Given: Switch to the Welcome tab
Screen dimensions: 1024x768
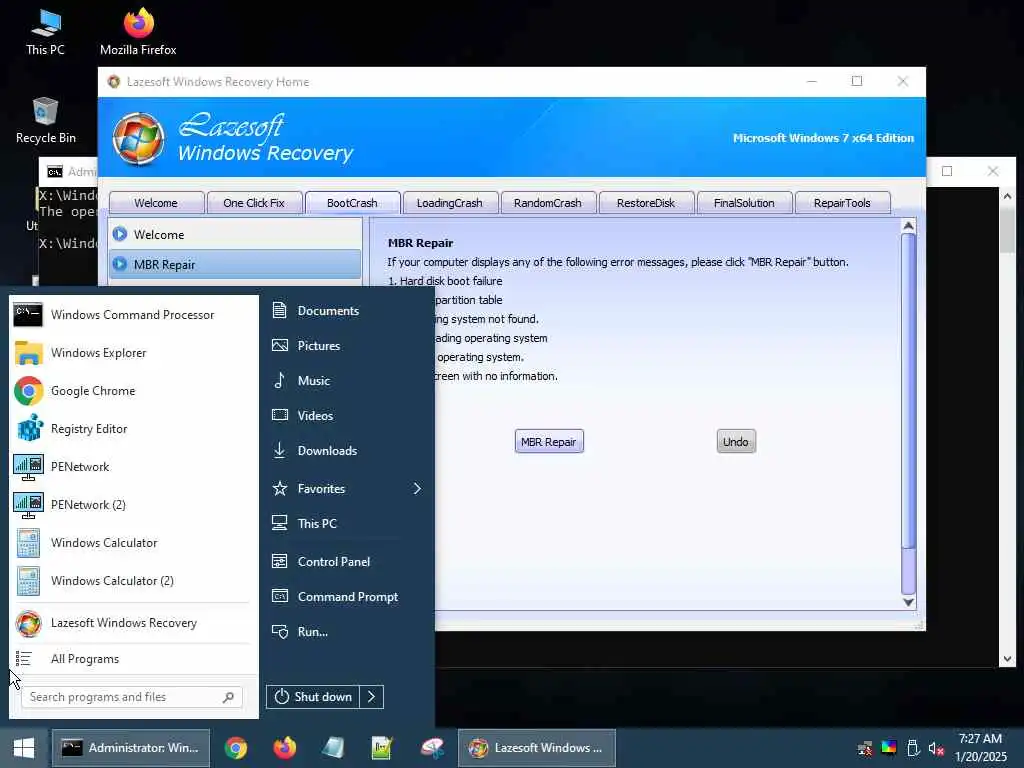Looking at the screenshot, I should (x=156, y=203).
